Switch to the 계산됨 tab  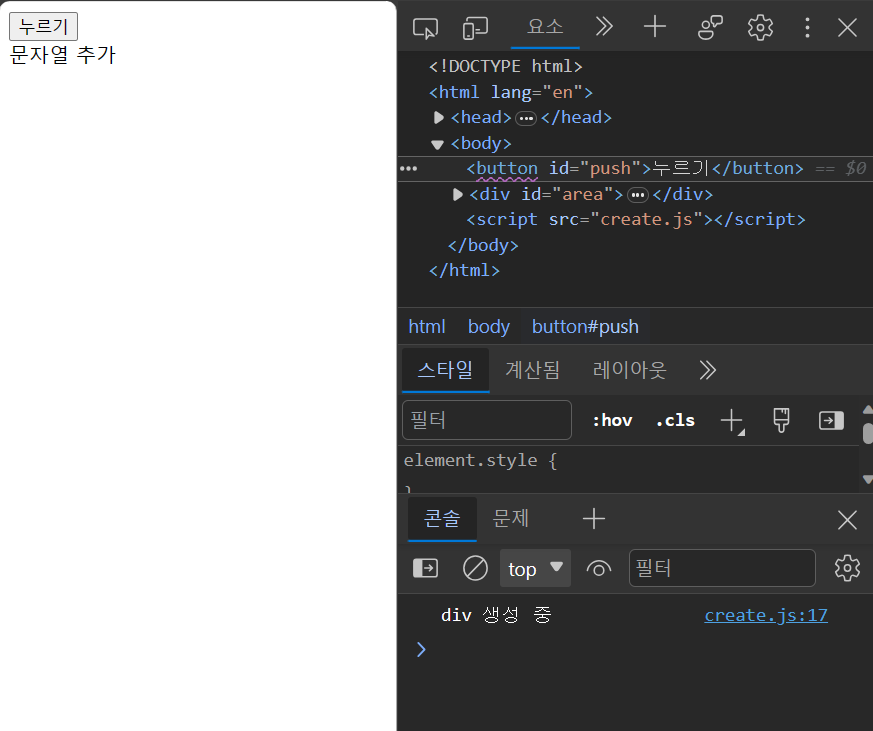point(532,370)
